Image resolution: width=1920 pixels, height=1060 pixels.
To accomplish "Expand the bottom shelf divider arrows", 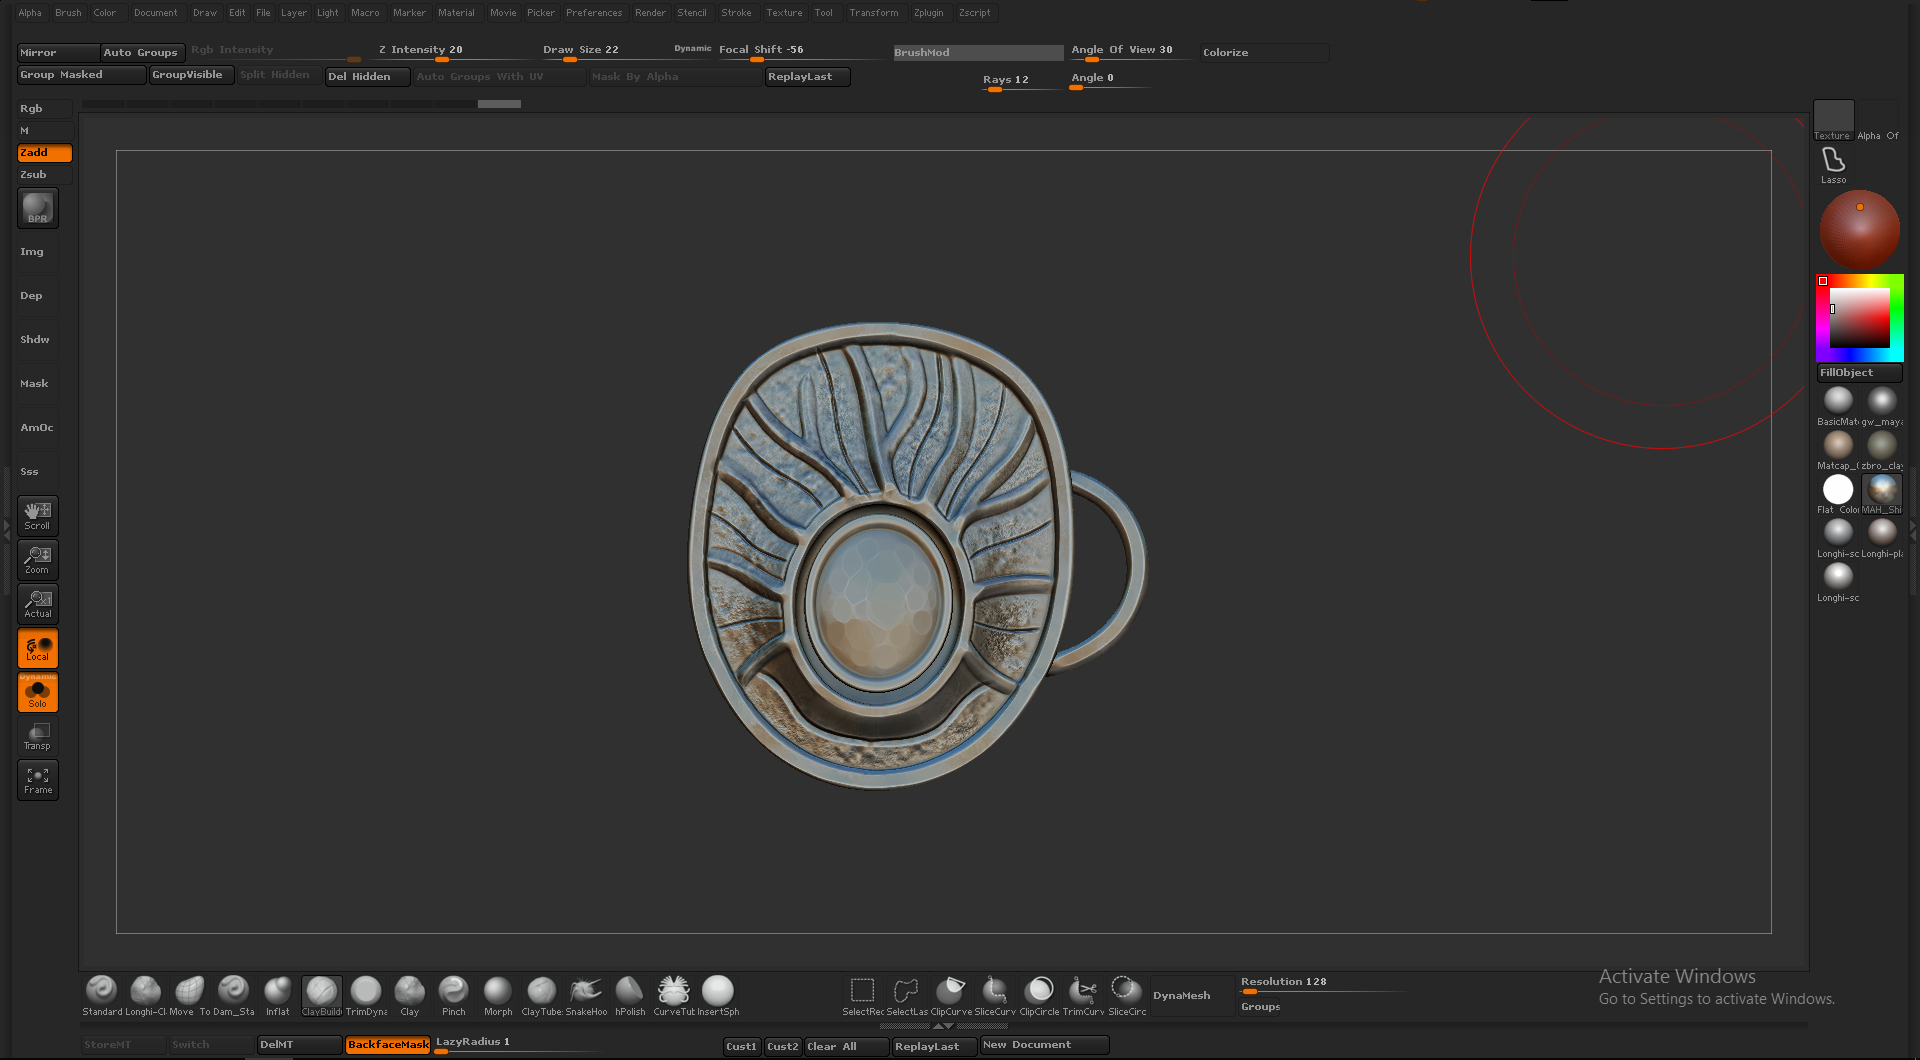I will click(x=943, y=1026).
